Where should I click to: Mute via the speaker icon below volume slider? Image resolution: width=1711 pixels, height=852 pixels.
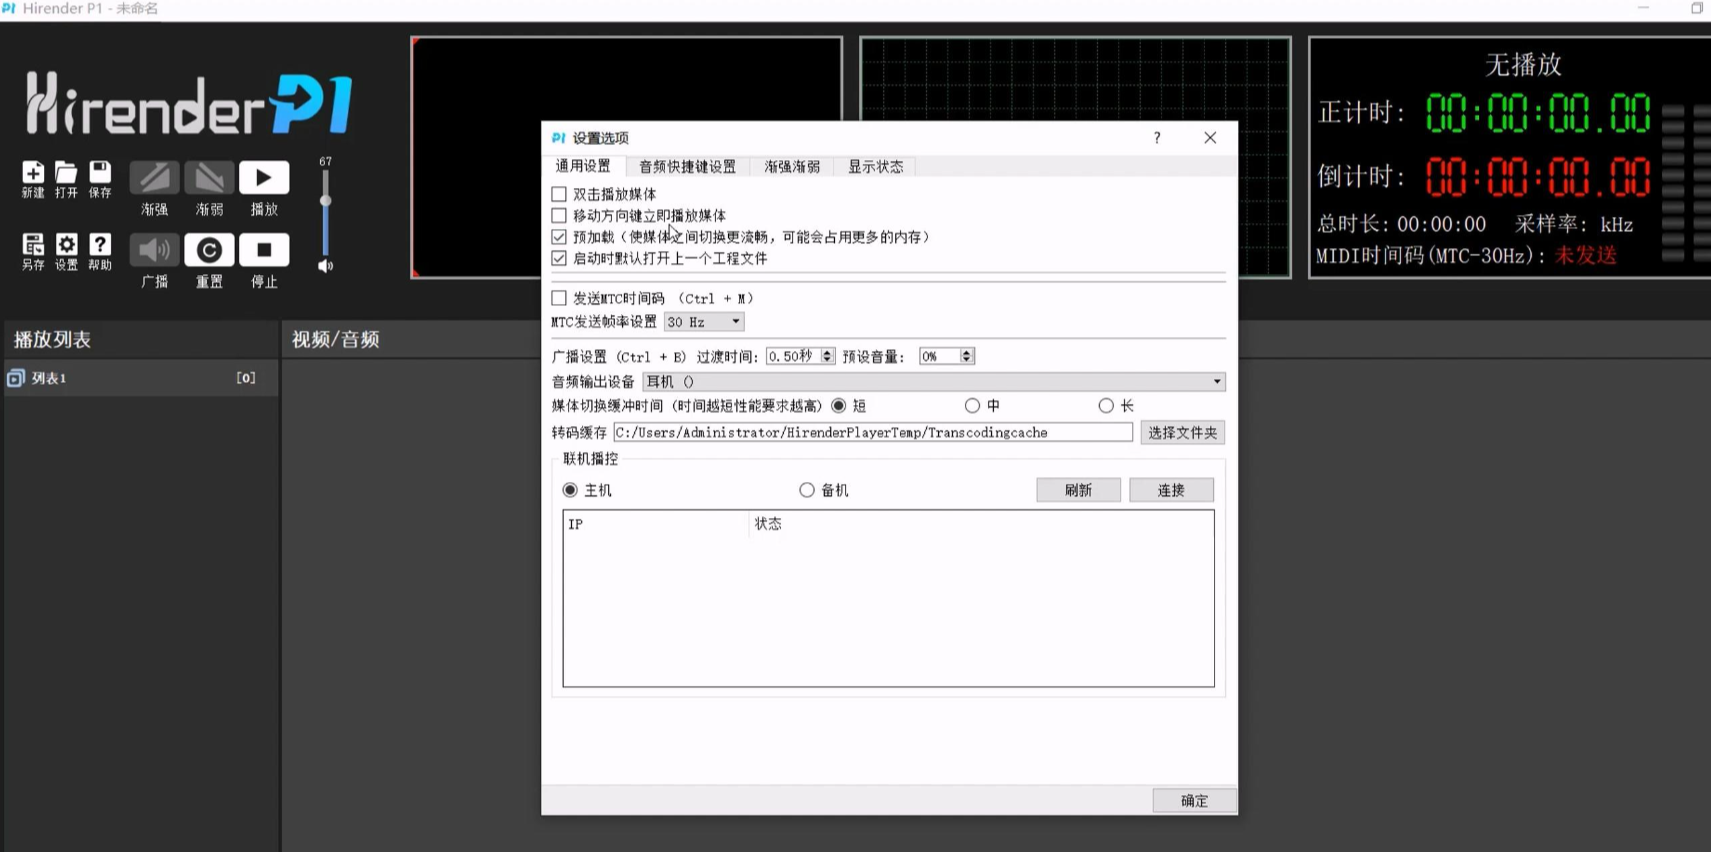pos(325,266)
